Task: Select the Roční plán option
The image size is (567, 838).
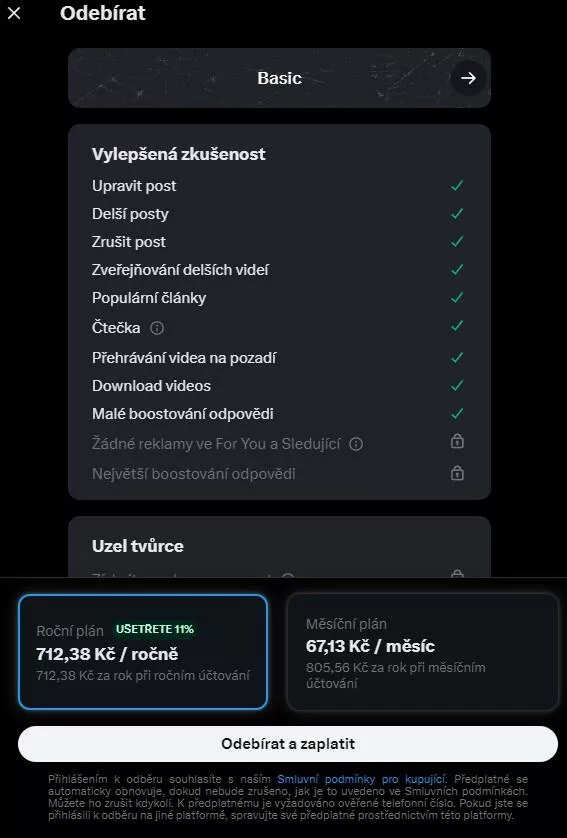Action: tap(143, 652)
